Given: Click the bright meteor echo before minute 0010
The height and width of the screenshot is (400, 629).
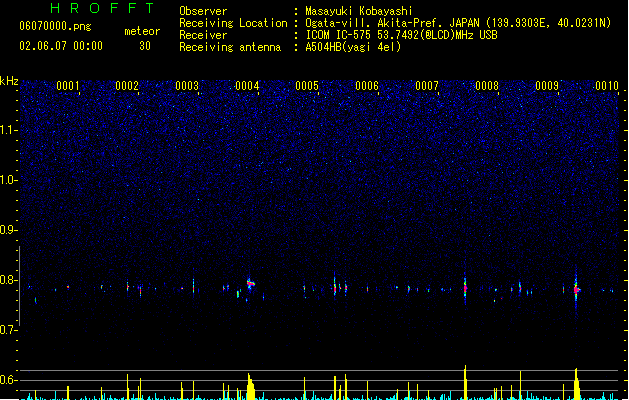Looking at the screenshot, I should point(576,289).
